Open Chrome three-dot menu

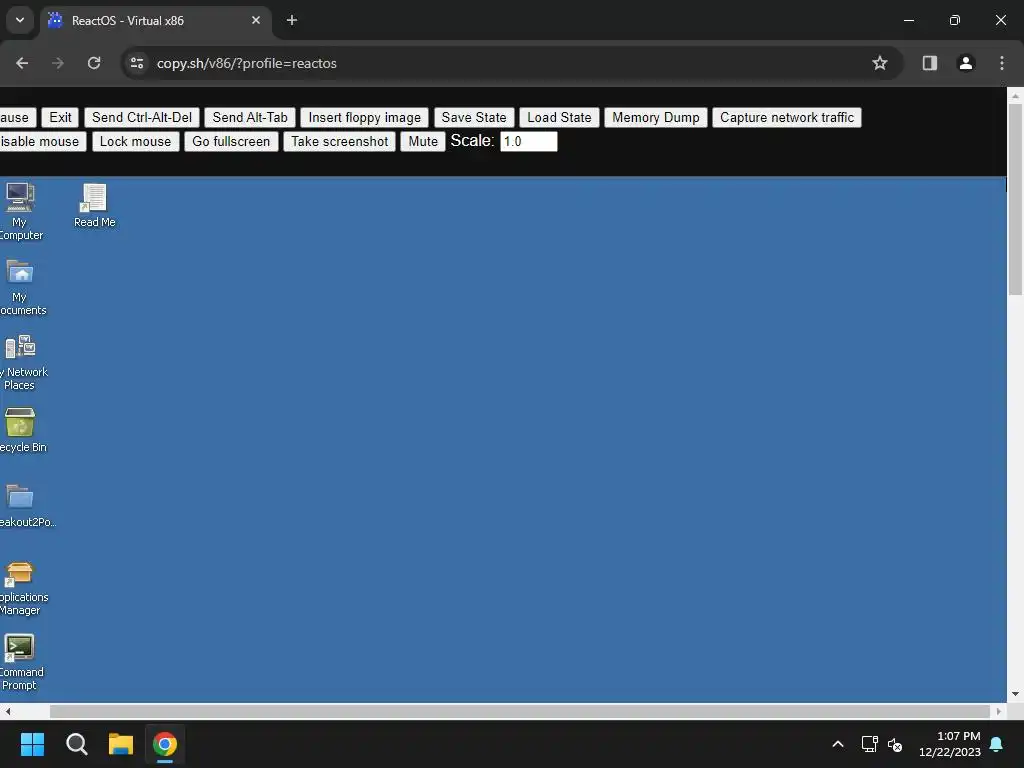coord(1001,63)
